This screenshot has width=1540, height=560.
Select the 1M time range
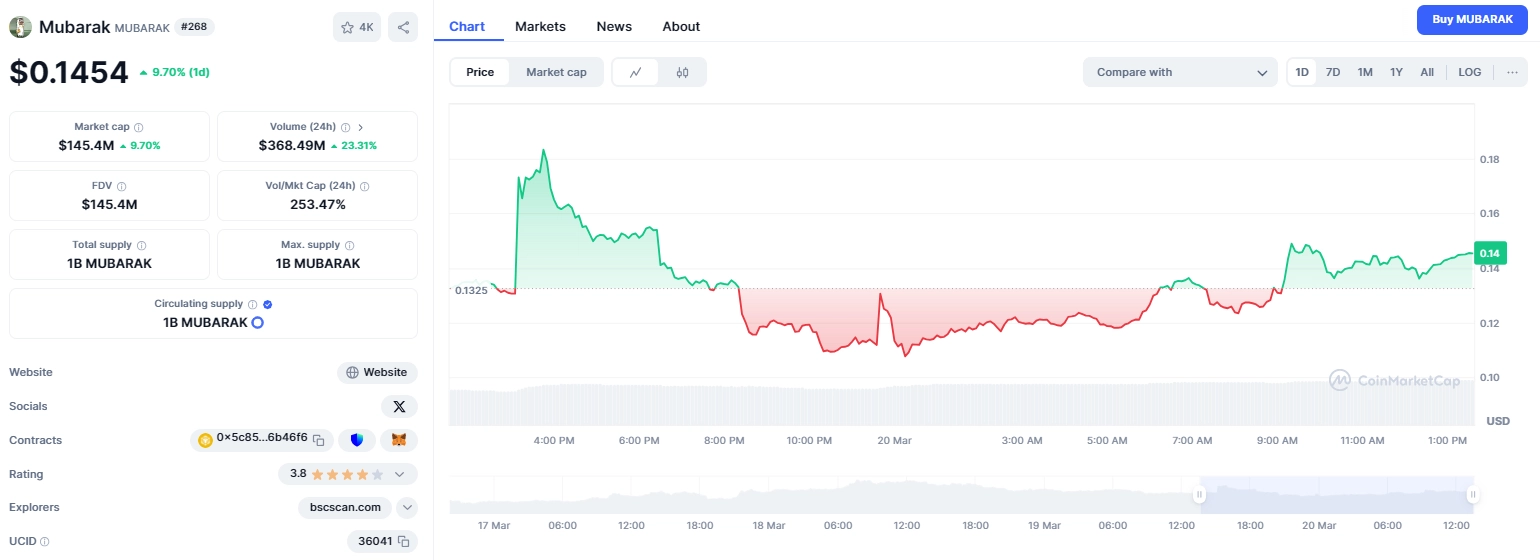pyautogui.click(x=1365, y=72)
